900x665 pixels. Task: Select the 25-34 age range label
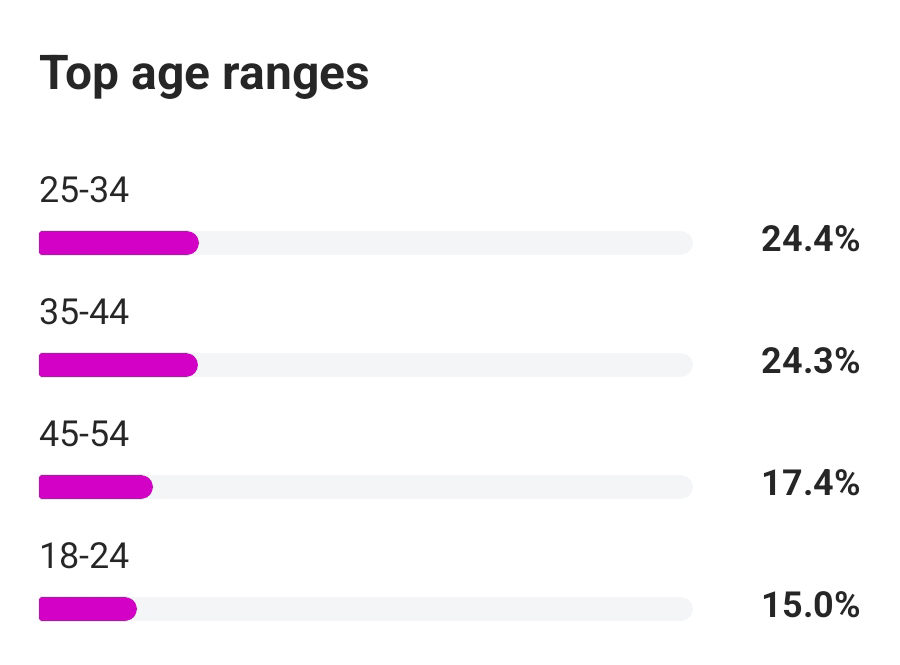coord(84,190)
